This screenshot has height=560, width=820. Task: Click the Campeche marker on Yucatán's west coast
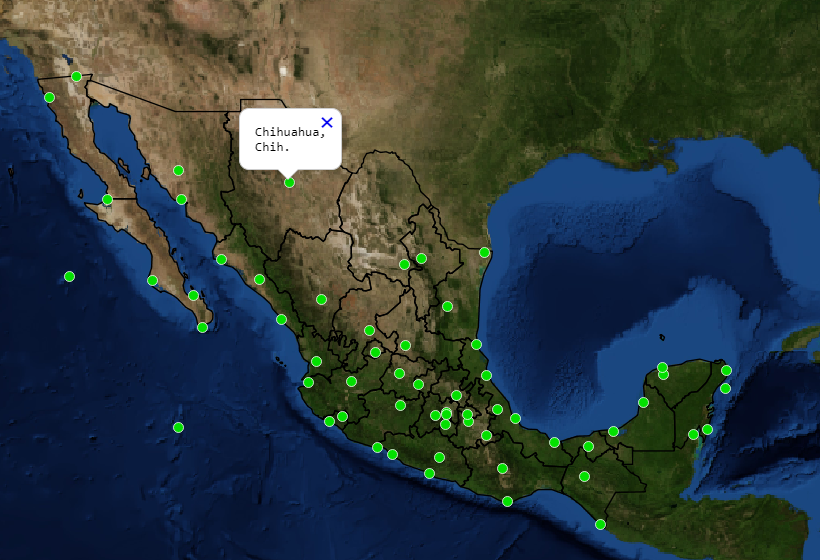643,403
